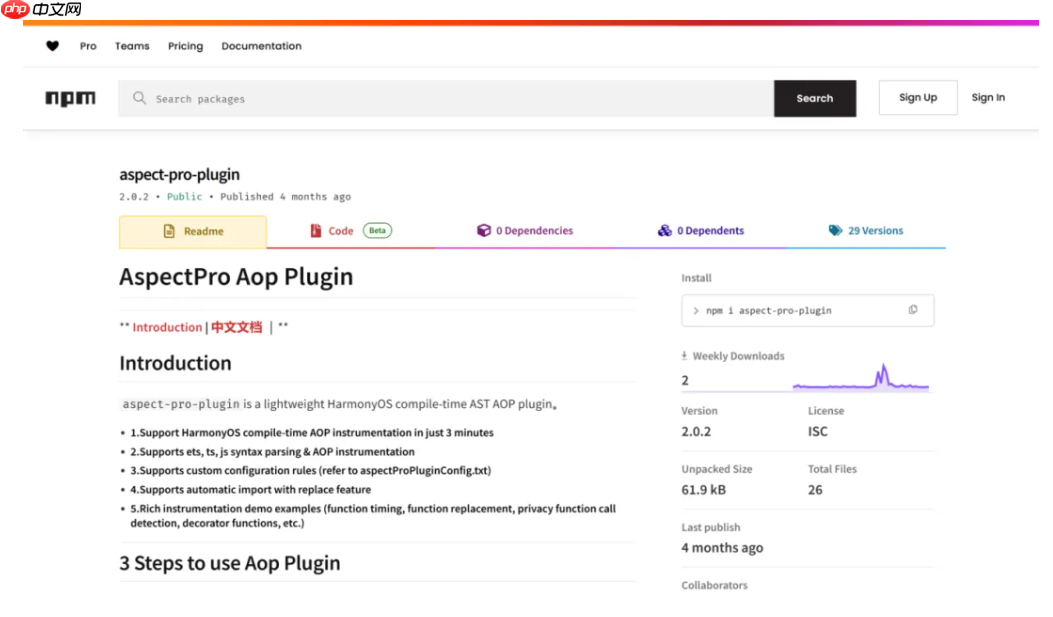Screen dimensions: 1053x617
Task: Click the Sign In link
Action: coord(988,98)
